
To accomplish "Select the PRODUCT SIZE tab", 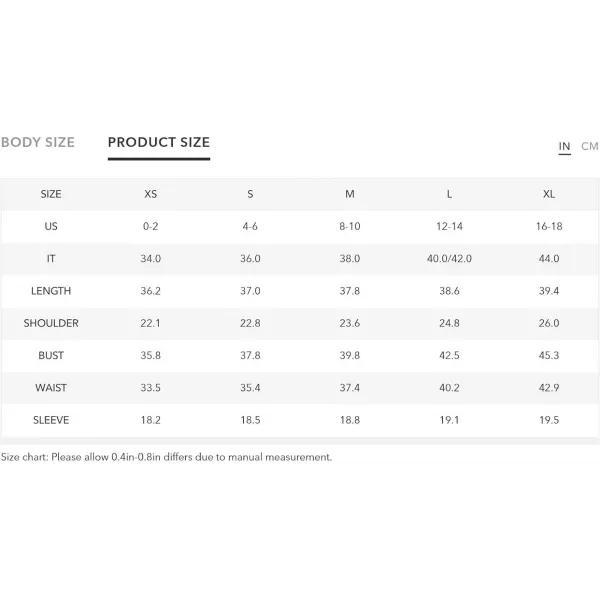I will coord(159,142).
